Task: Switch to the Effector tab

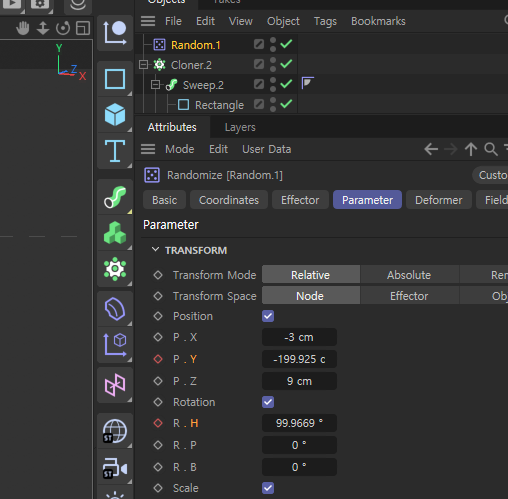Action: [x=300, y=200]
